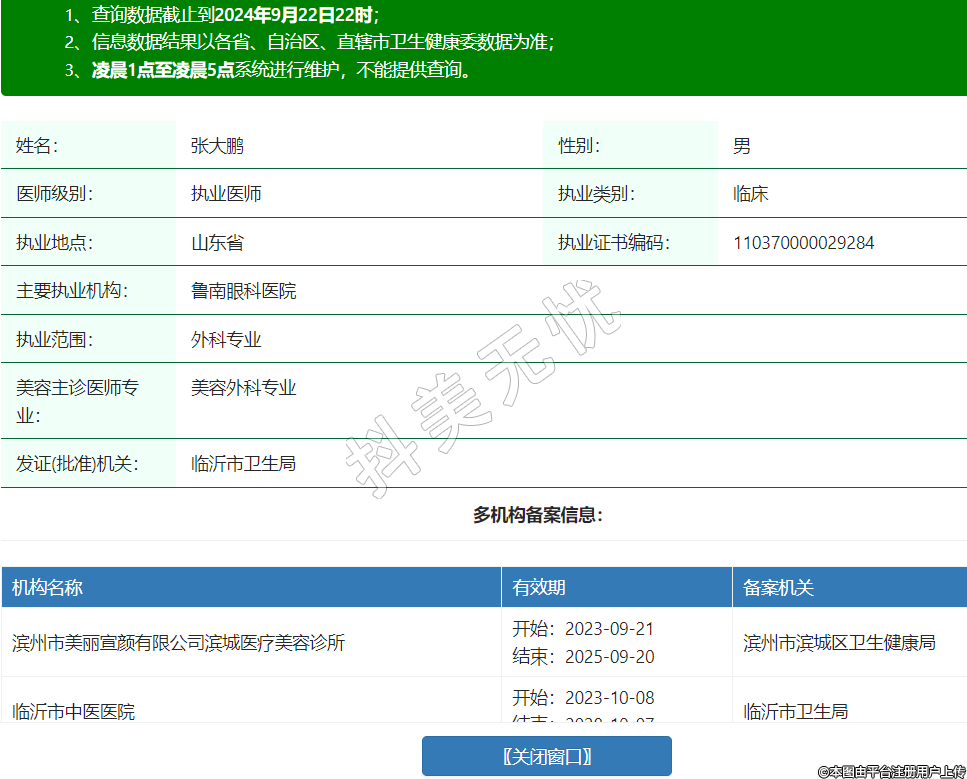967x779 pixels.
Task: Click the 鲁南眼科医院 institution value
Action: (243, 291)
